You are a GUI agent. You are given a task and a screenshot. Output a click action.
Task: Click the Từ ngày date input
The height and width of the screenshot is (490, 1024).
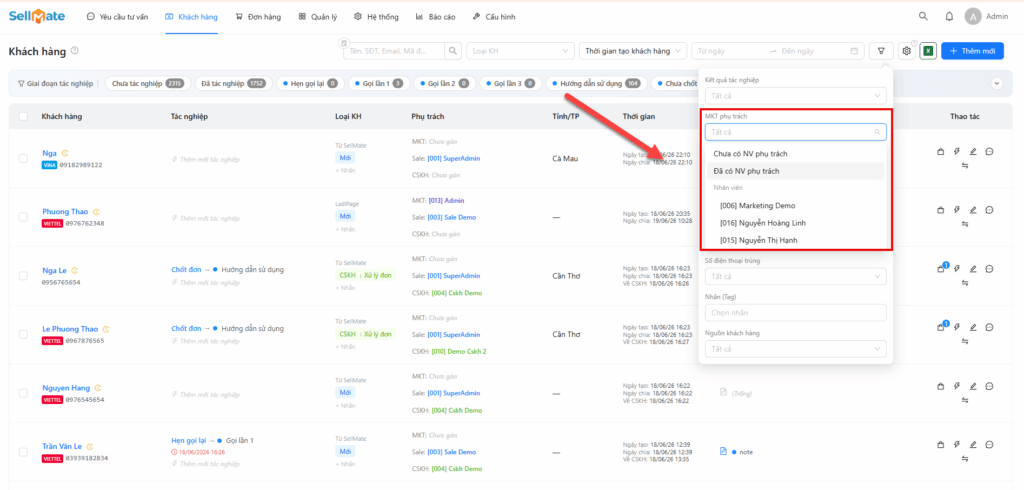tap(728, 51)
